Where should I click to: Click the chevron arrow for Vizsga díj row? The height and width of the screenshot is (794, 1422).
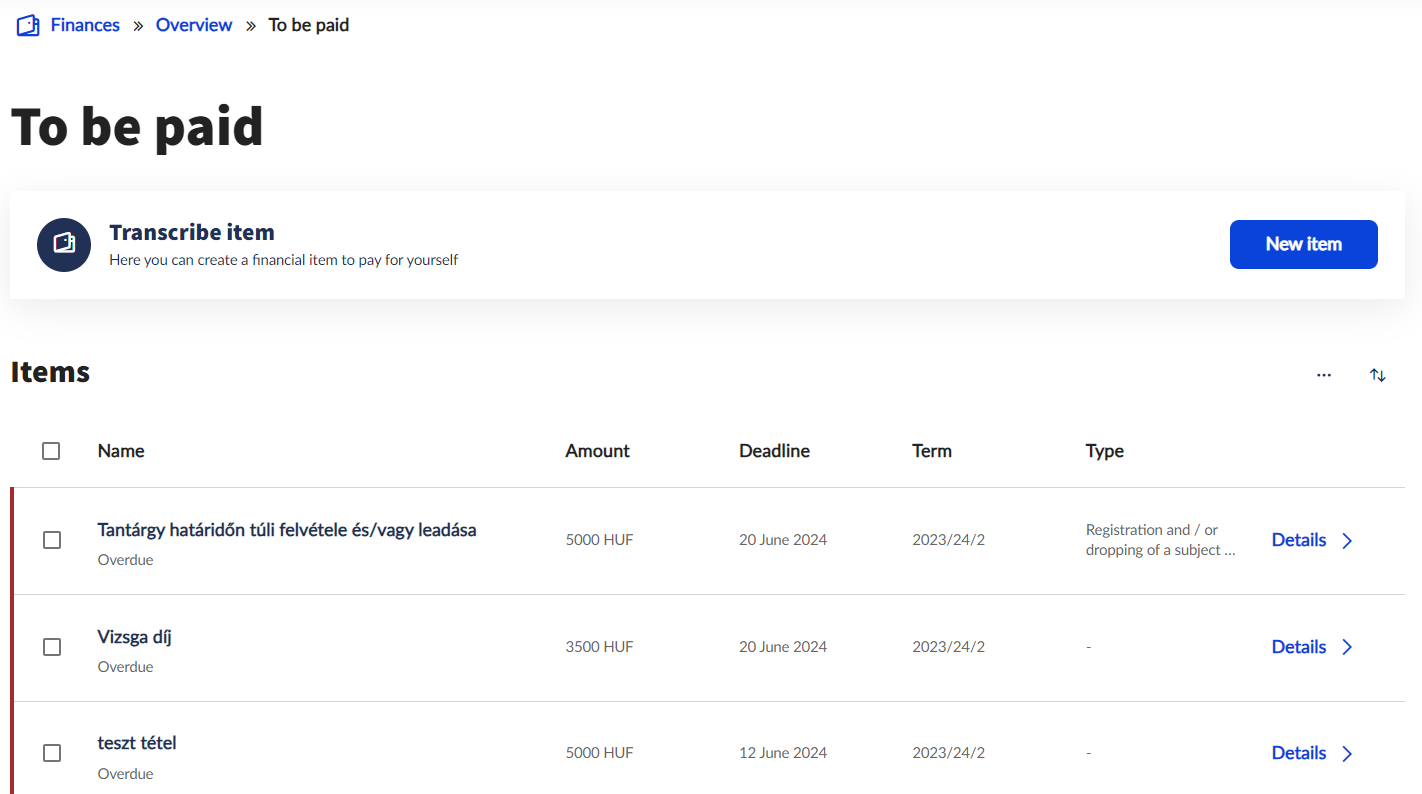click(x=1347, y=647)
